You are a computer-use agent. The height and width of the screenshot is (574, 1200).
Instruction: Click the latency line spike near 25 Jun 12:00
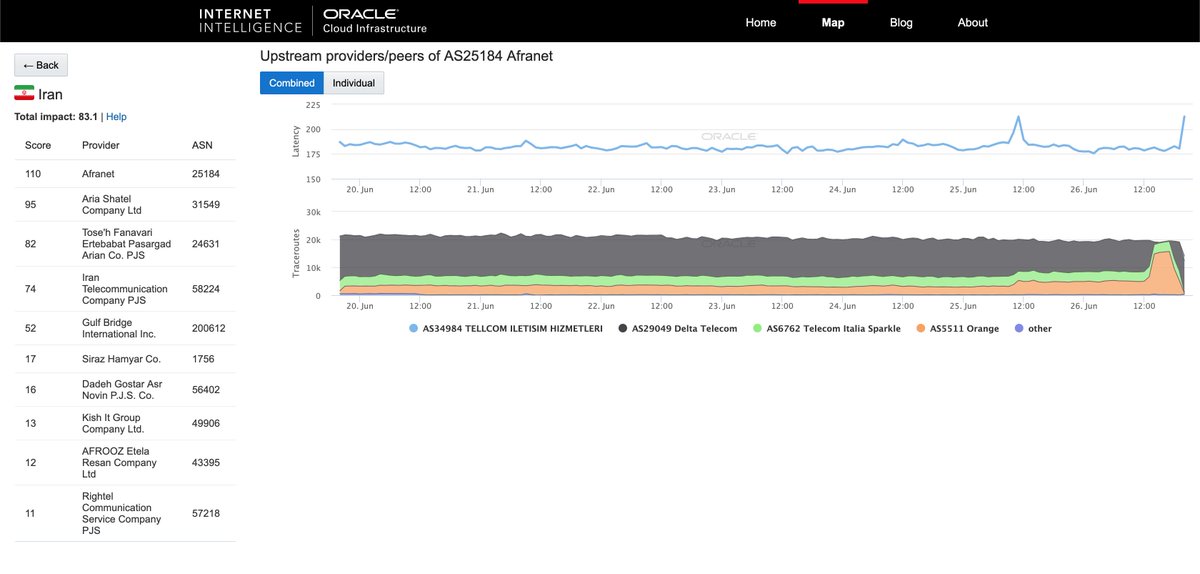[1018, 118]
